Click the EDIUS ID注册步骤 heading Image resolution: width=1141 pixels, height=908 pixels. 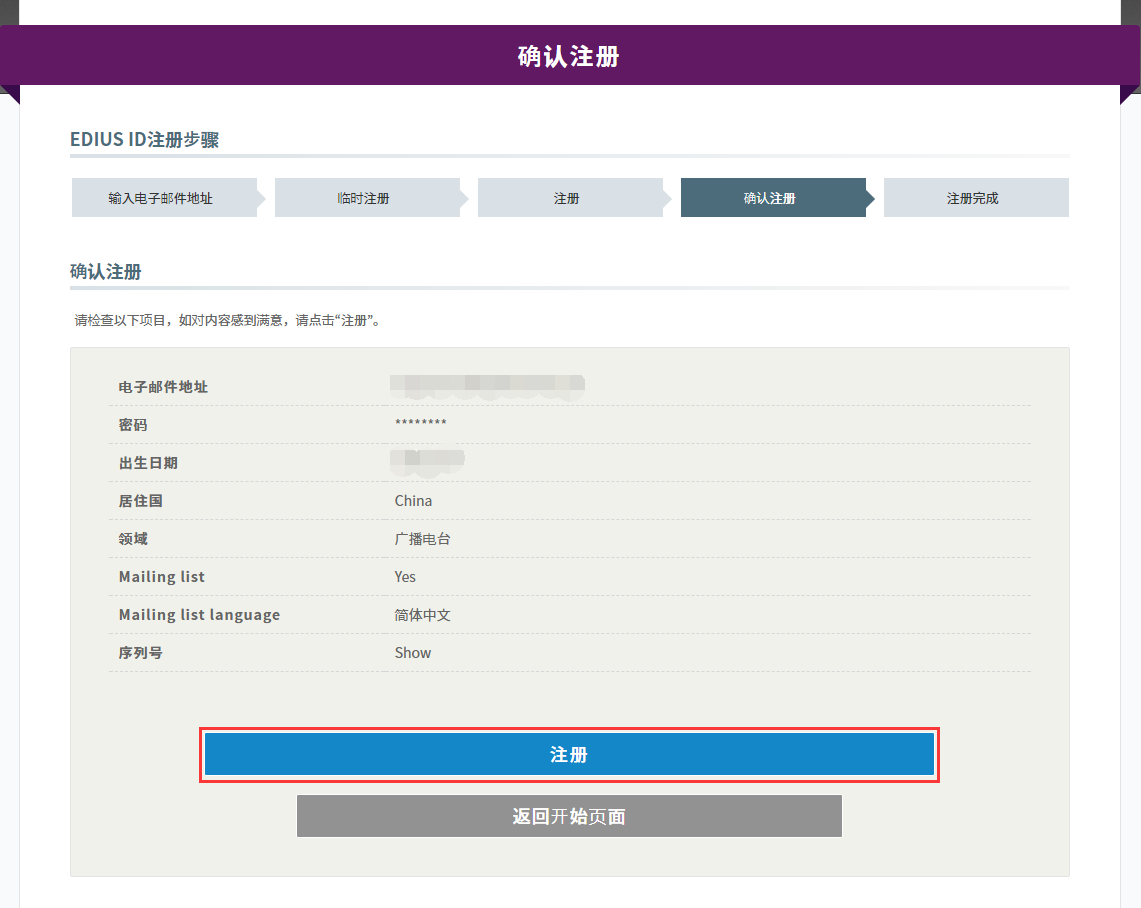[x=144, y=140]
